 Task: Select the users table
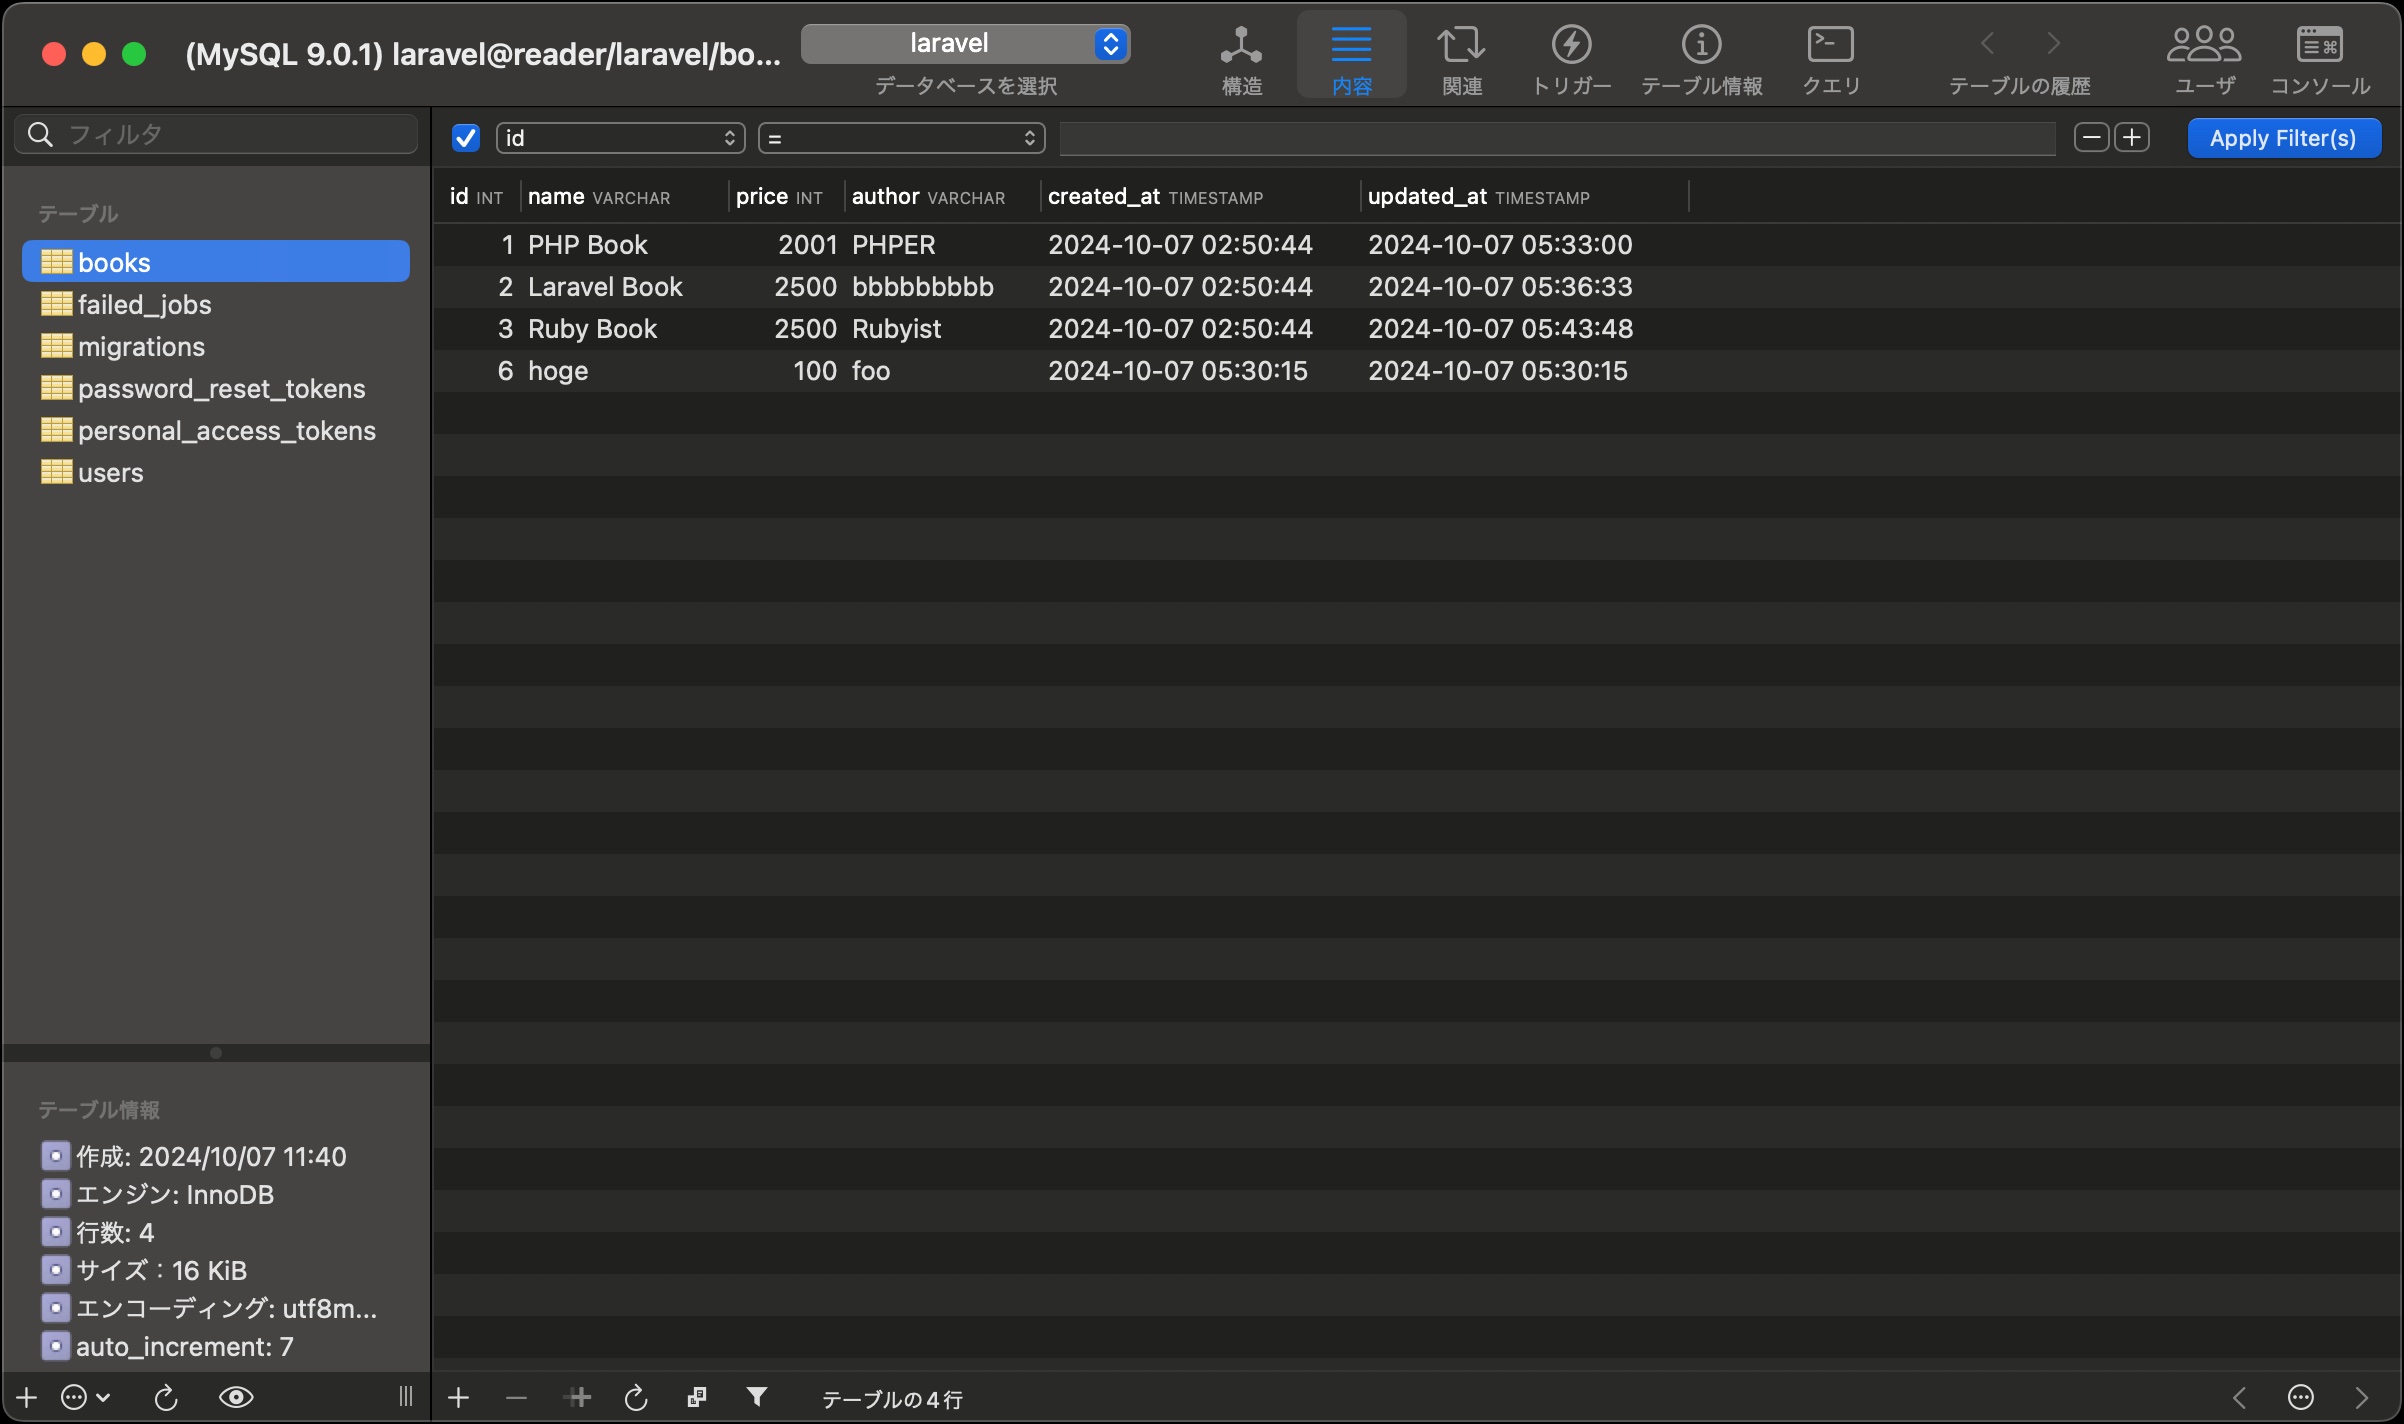point(216,472)
